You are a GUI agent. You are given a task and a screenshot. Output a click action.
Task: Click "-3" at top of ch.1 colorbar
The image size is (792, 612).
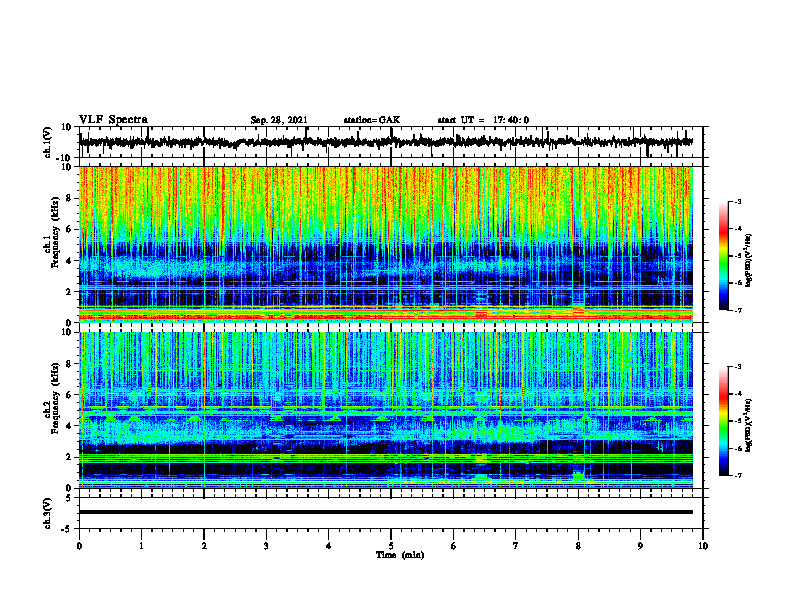click(x=738, y=202)
